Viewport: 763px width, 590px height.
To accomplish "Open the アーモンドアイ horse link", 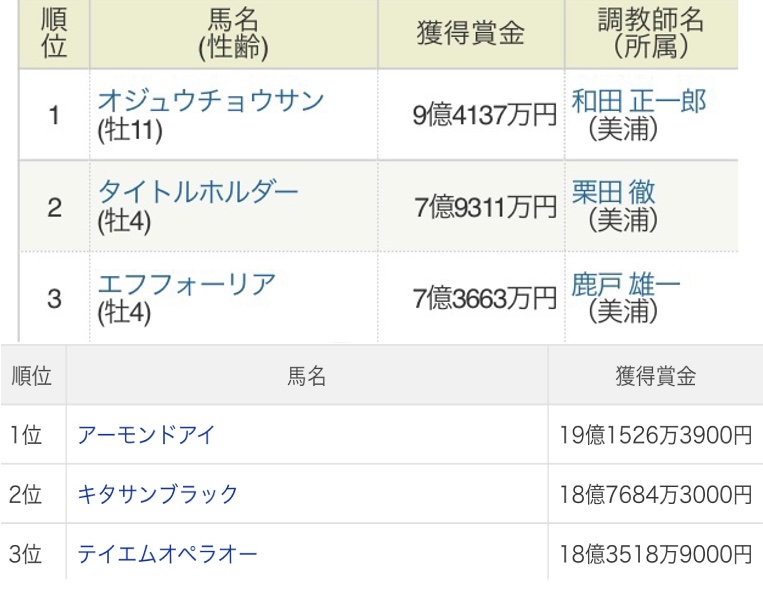I will coord(145,435).
